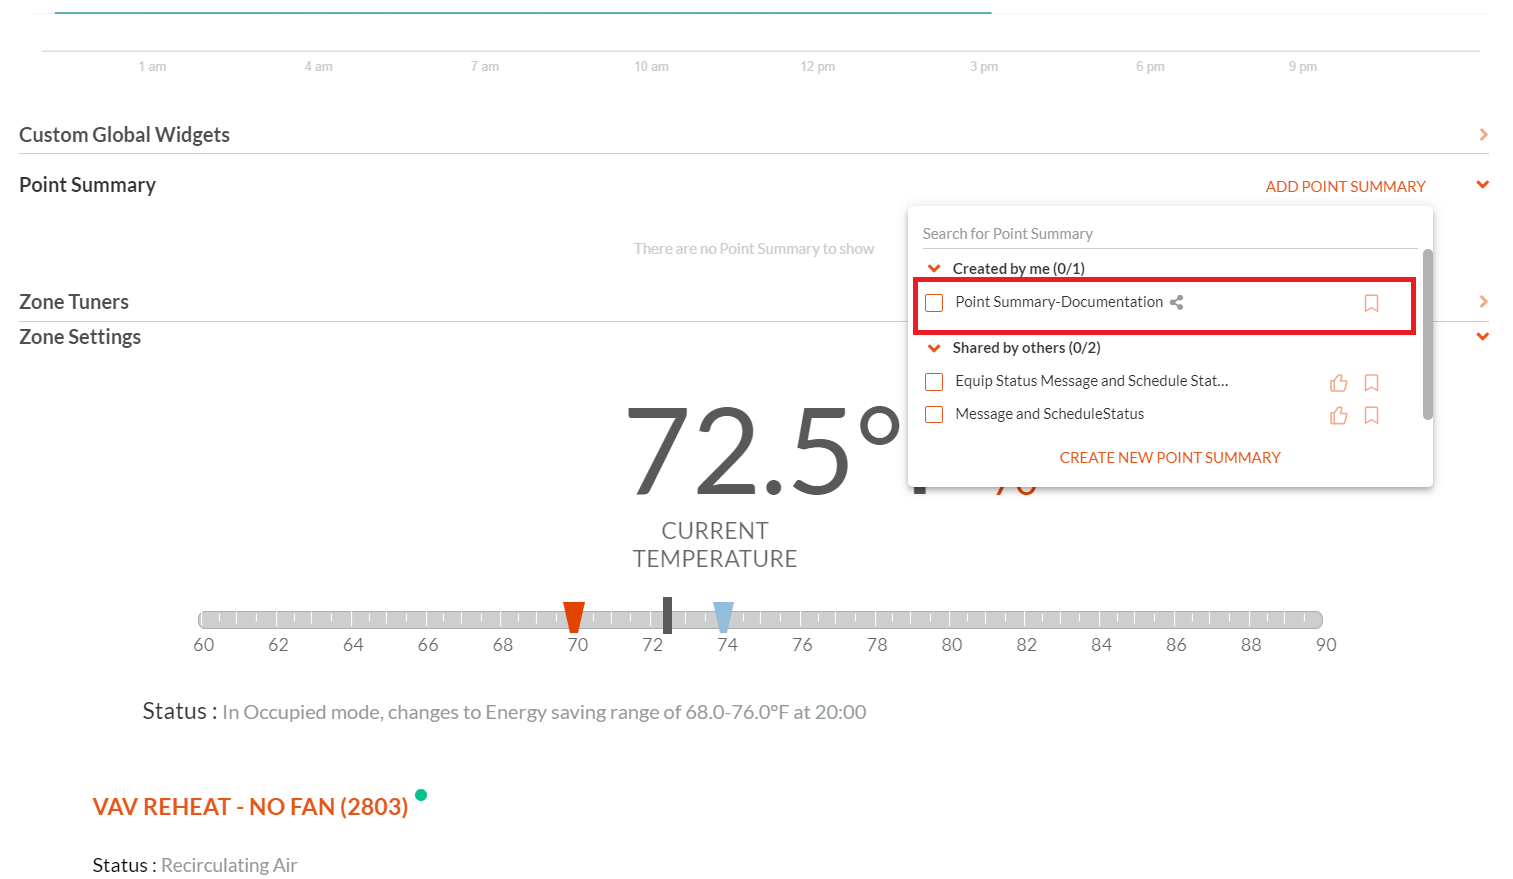
Task: Click the dark current temperature marker
Action: (x=667, y=615)
